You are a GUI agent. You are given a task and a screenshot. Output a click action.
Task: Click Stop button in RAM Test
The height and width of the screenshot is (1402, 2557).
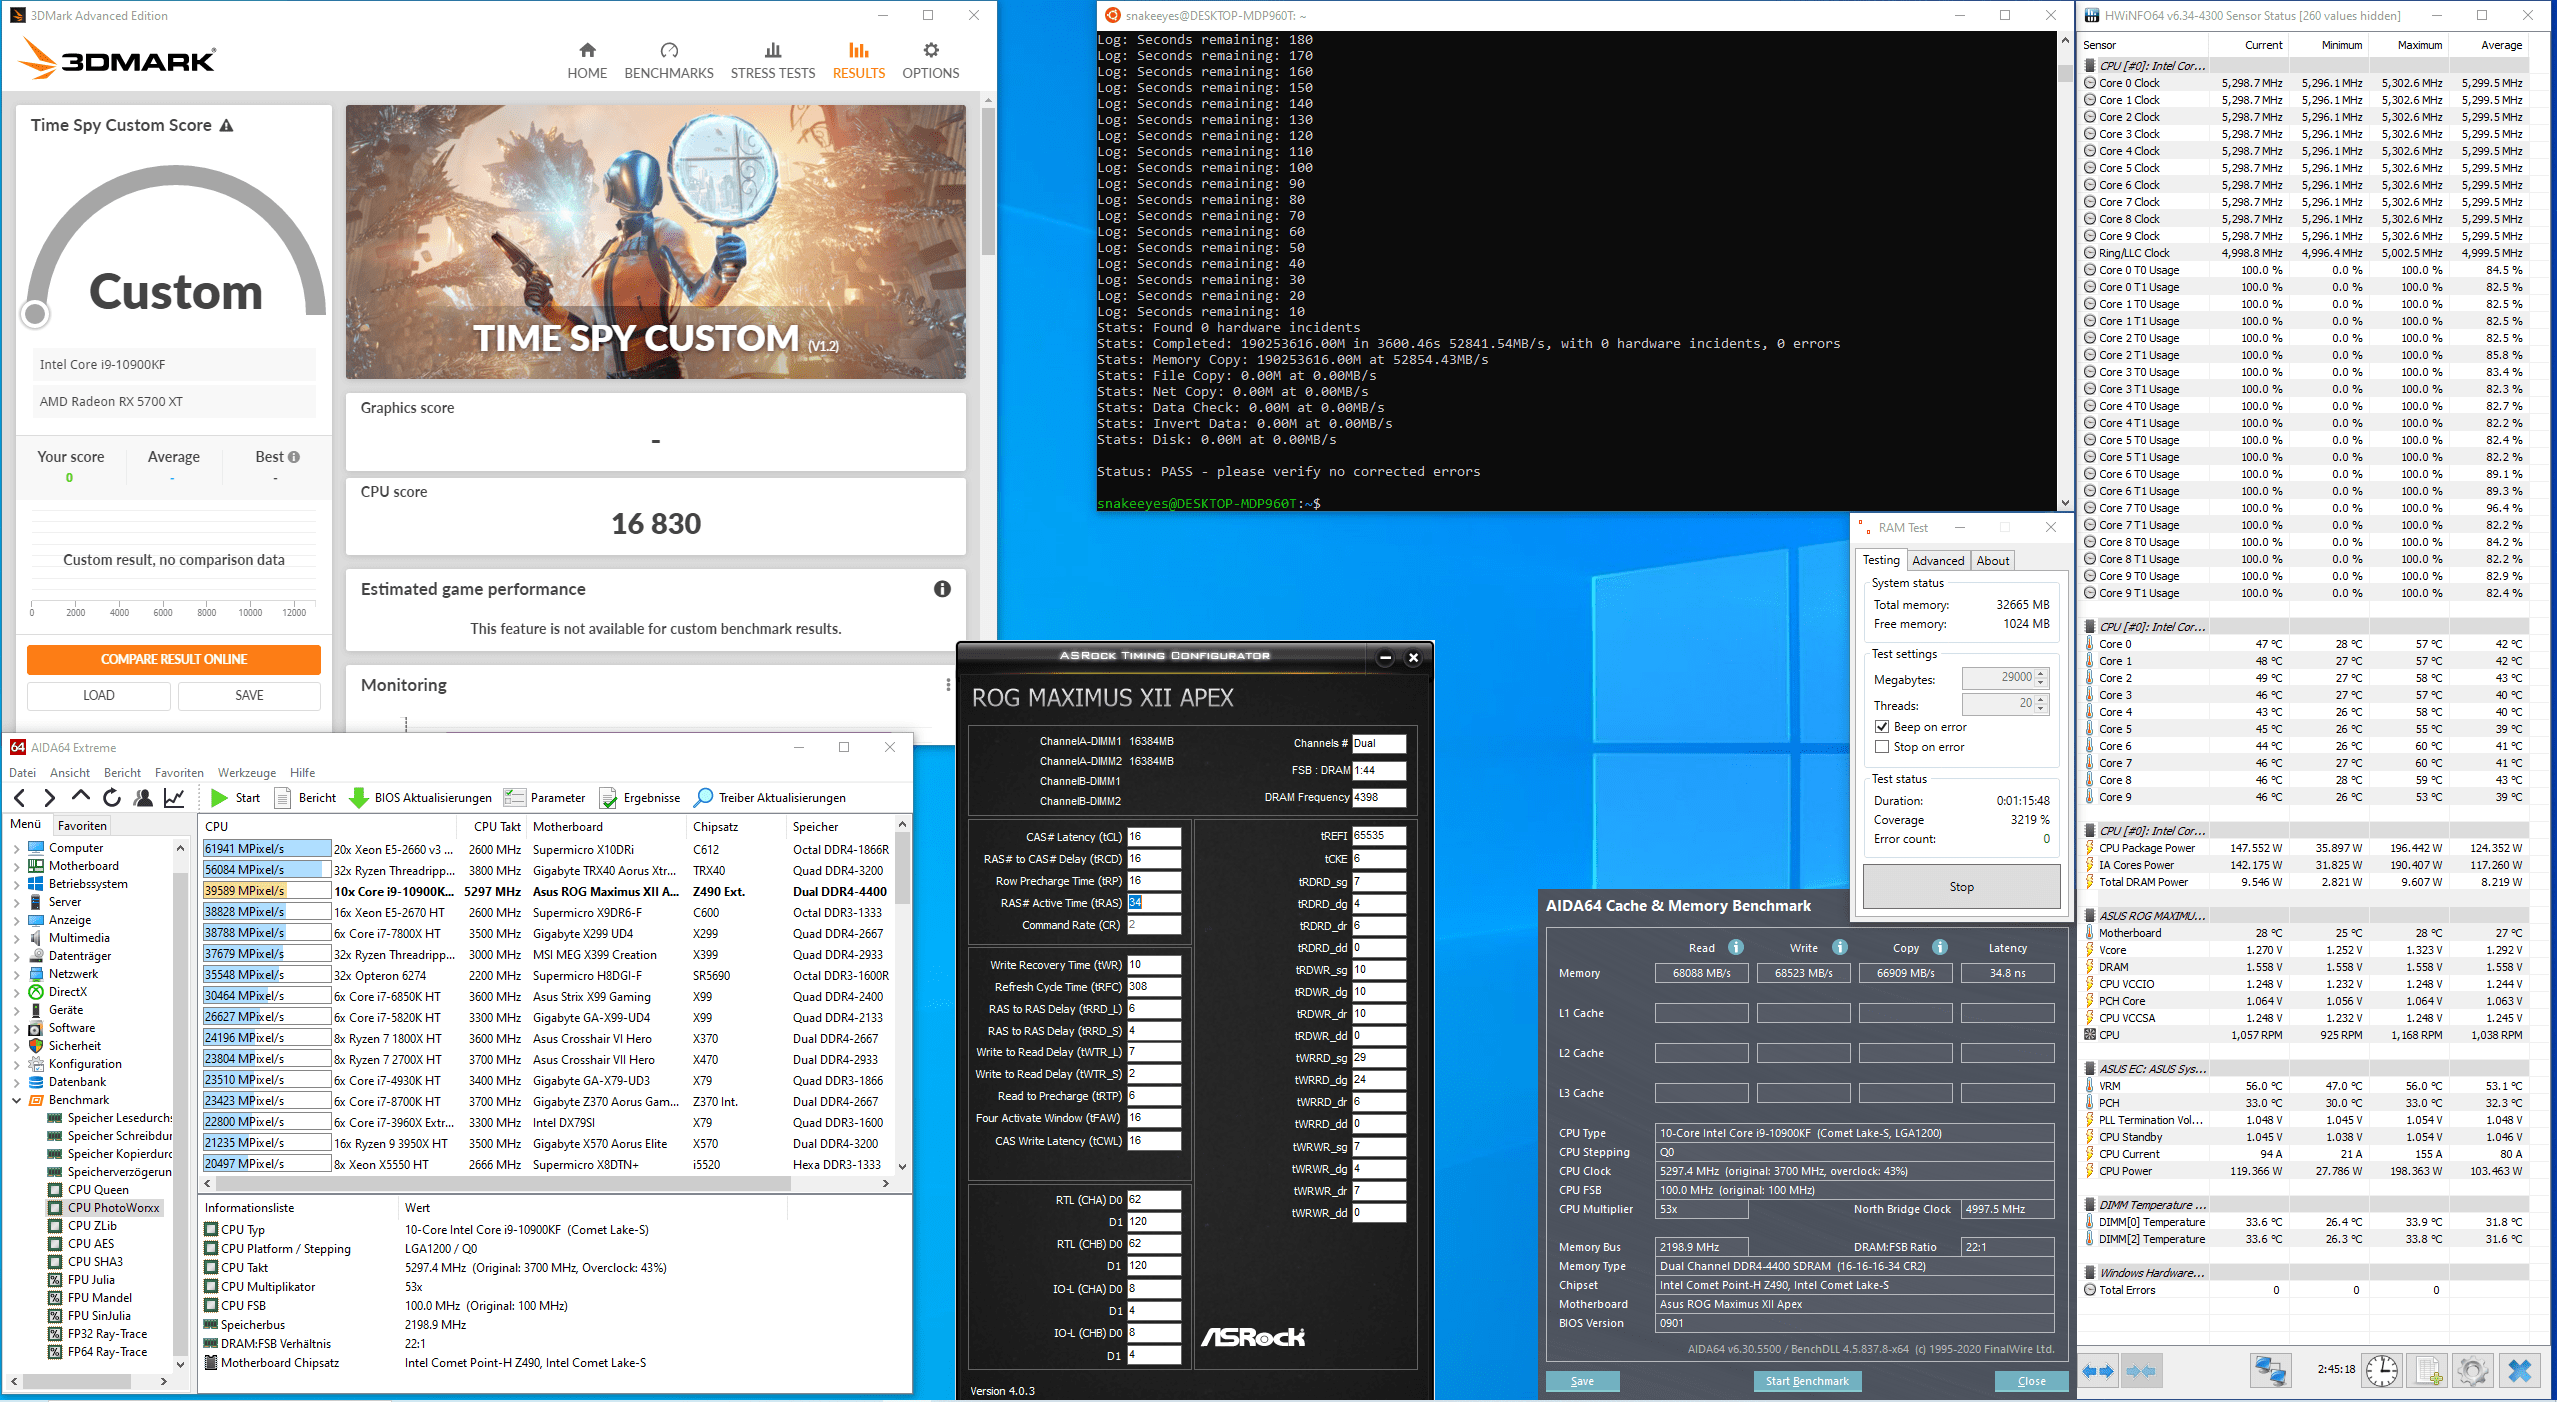(x=1961, y=887)
